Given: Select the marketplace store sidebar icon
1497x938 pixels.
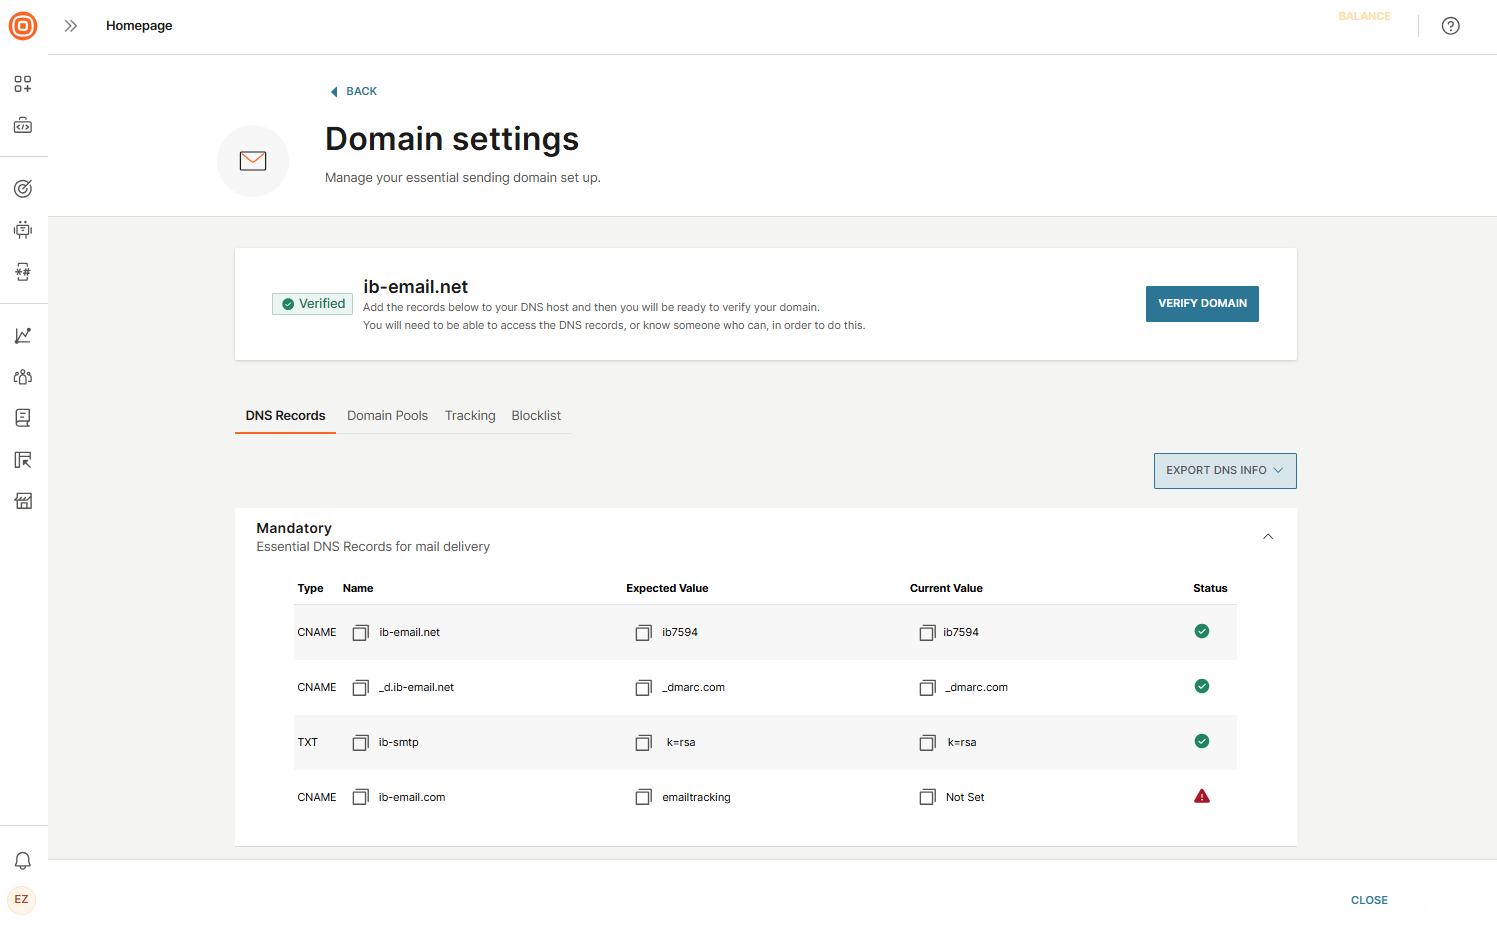Looking at the screenshot, I should (x=22, y=501).
